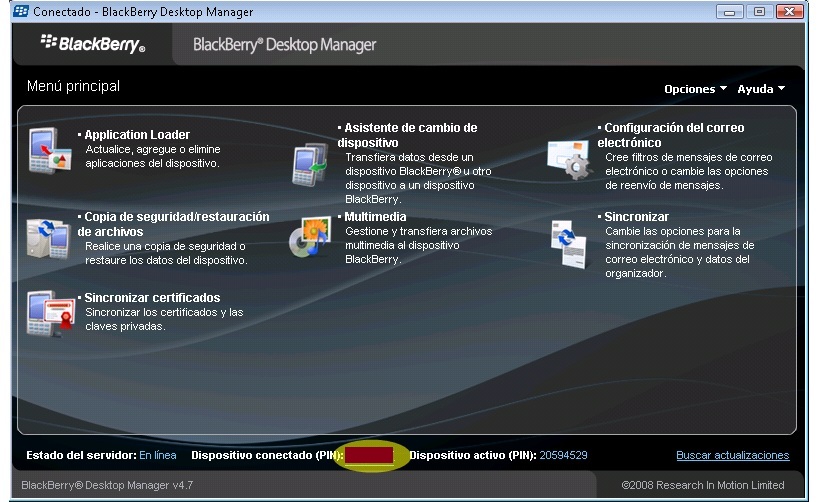The image size is (819, 502).
Task: Open the Multimedia flower and disc icon
Action: pyautogui.click(x=310, y=237)
